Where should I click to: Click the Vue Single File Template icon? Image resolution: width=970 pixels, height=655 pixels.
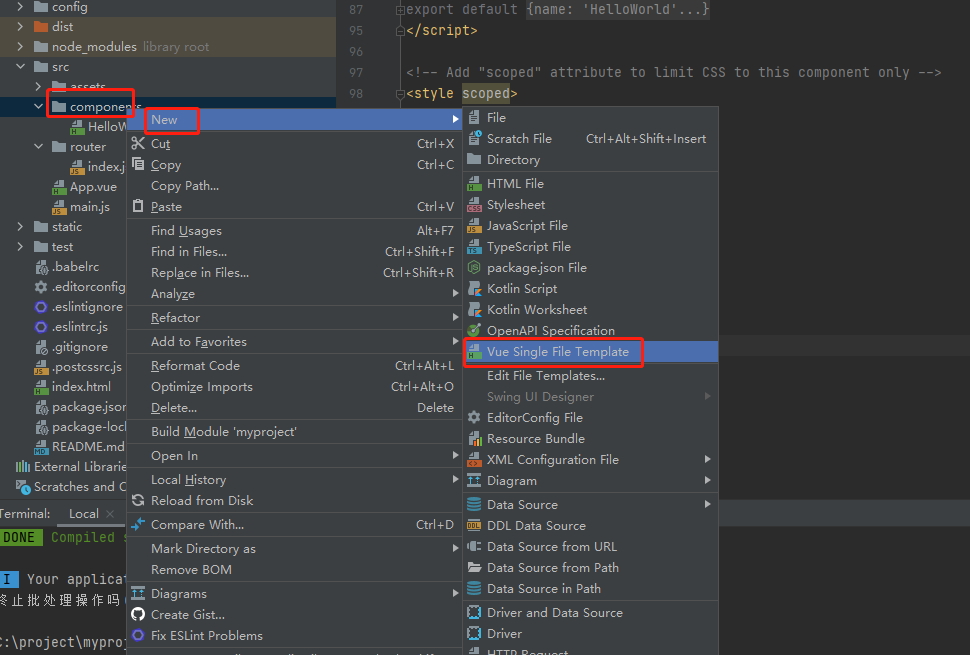tap(474, 352)
